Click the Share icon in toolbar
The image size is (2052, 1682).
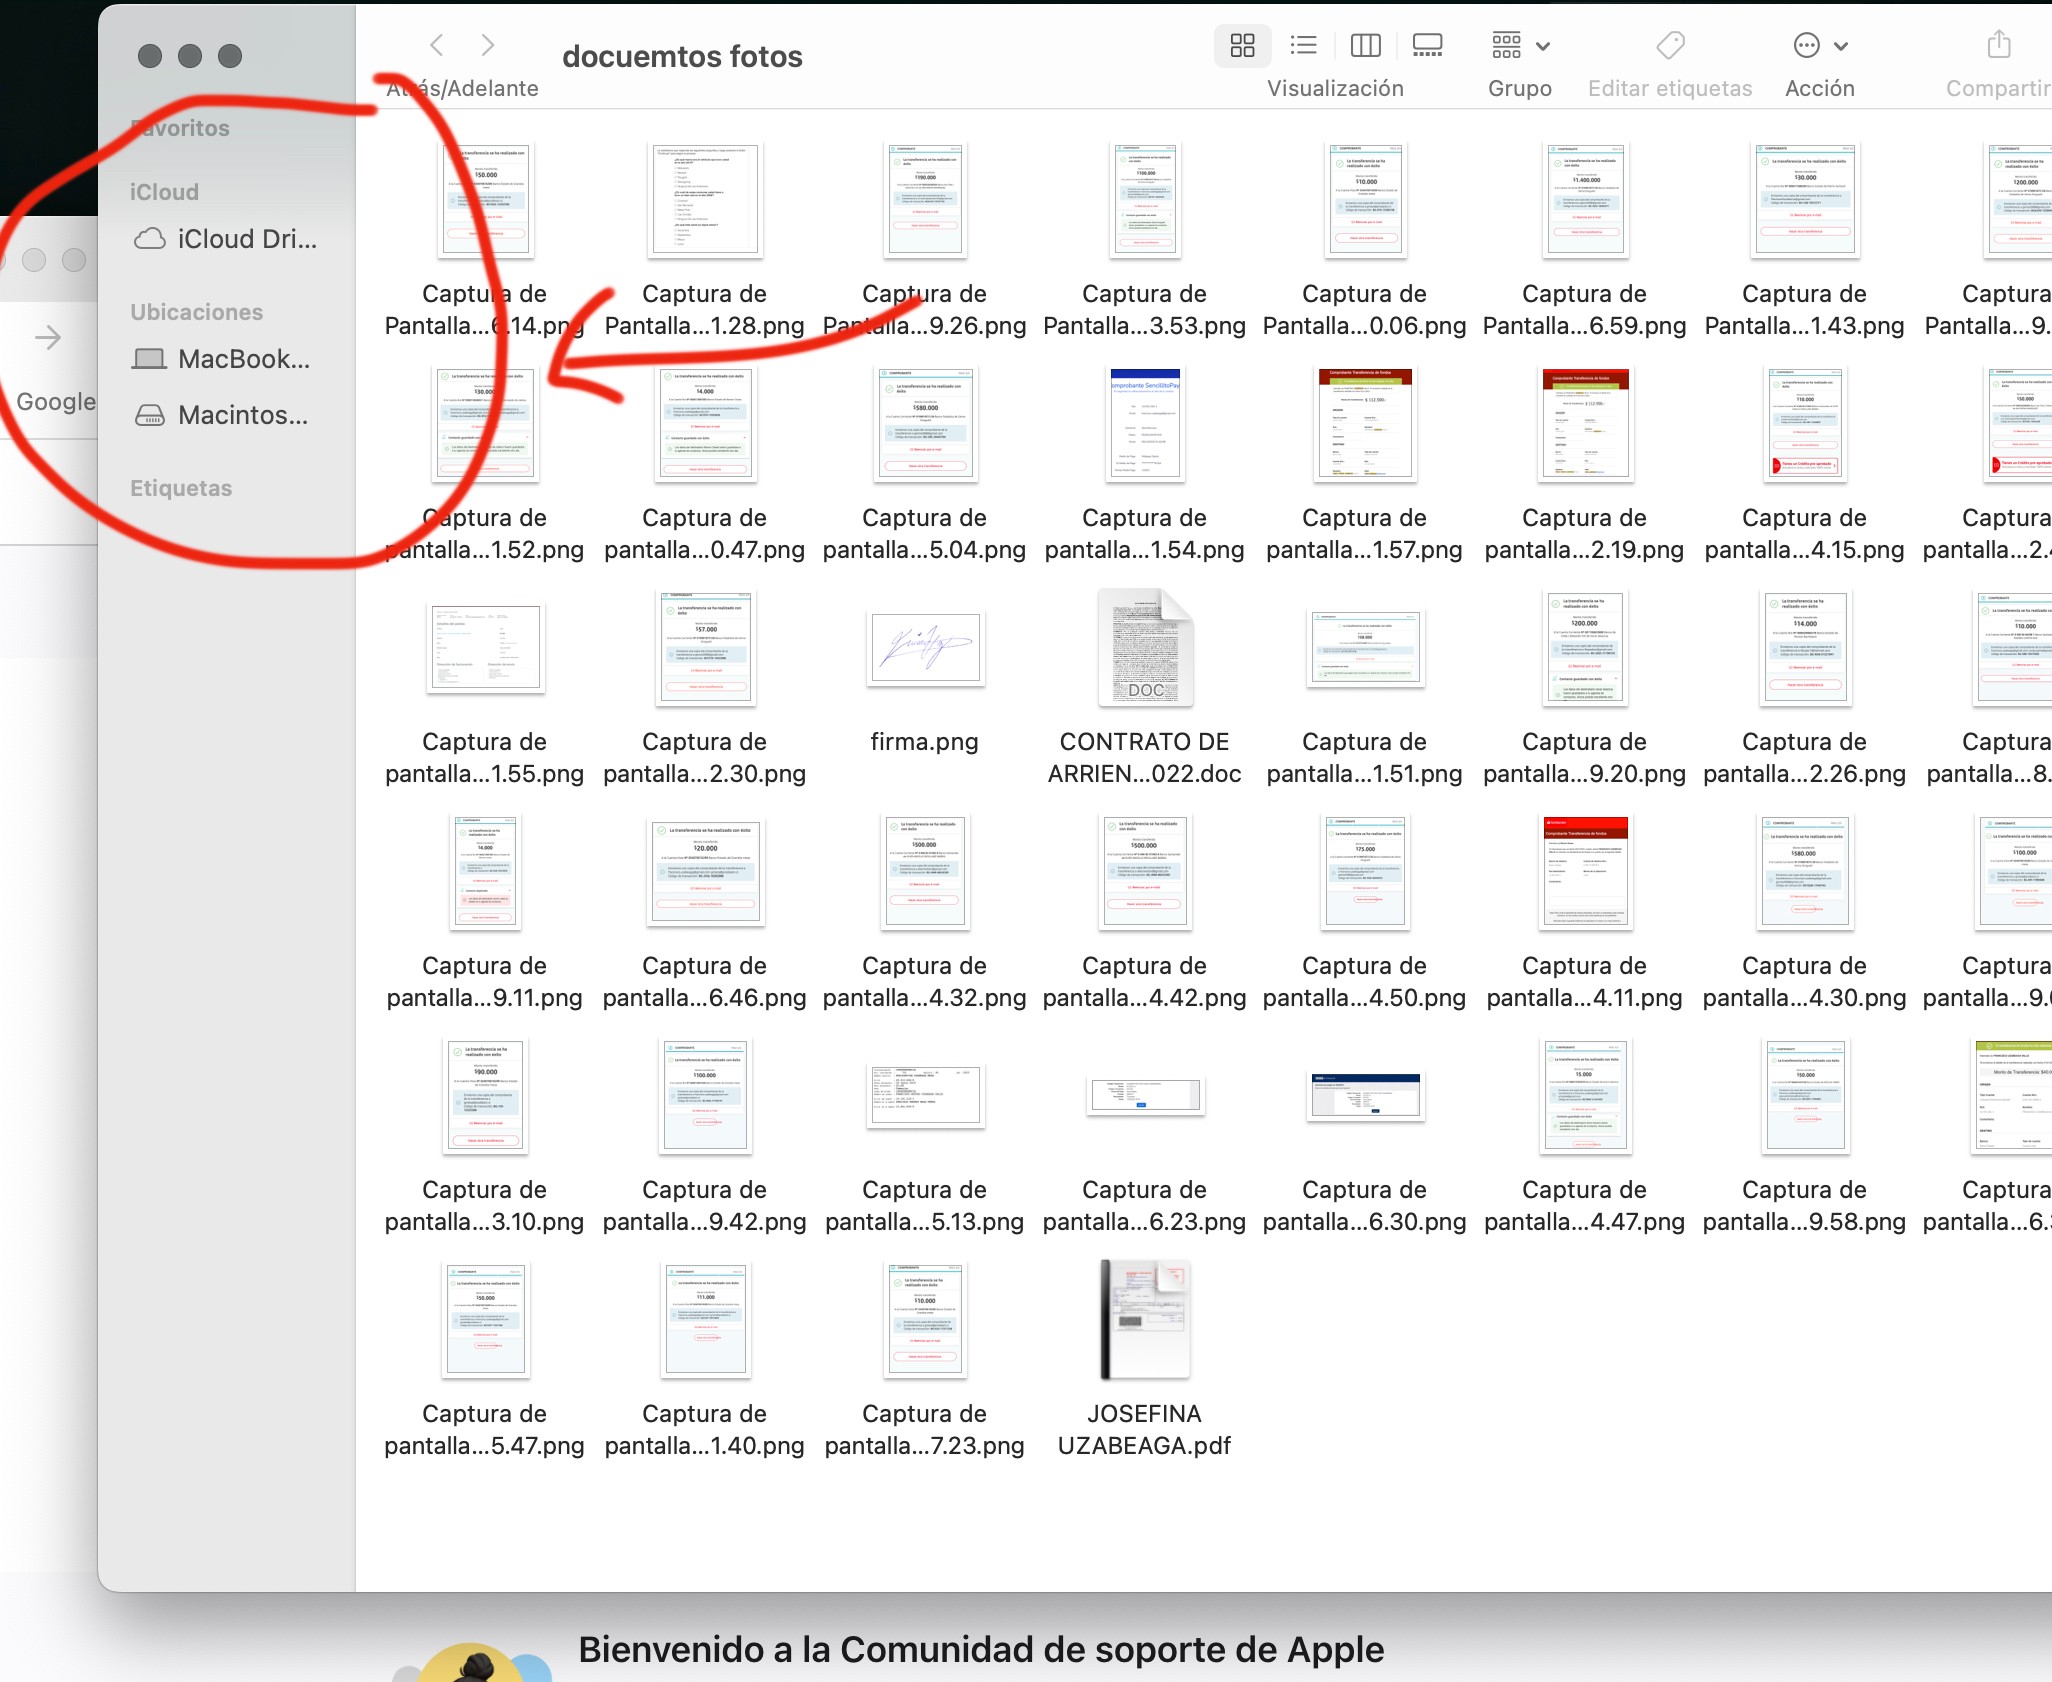1998,46
